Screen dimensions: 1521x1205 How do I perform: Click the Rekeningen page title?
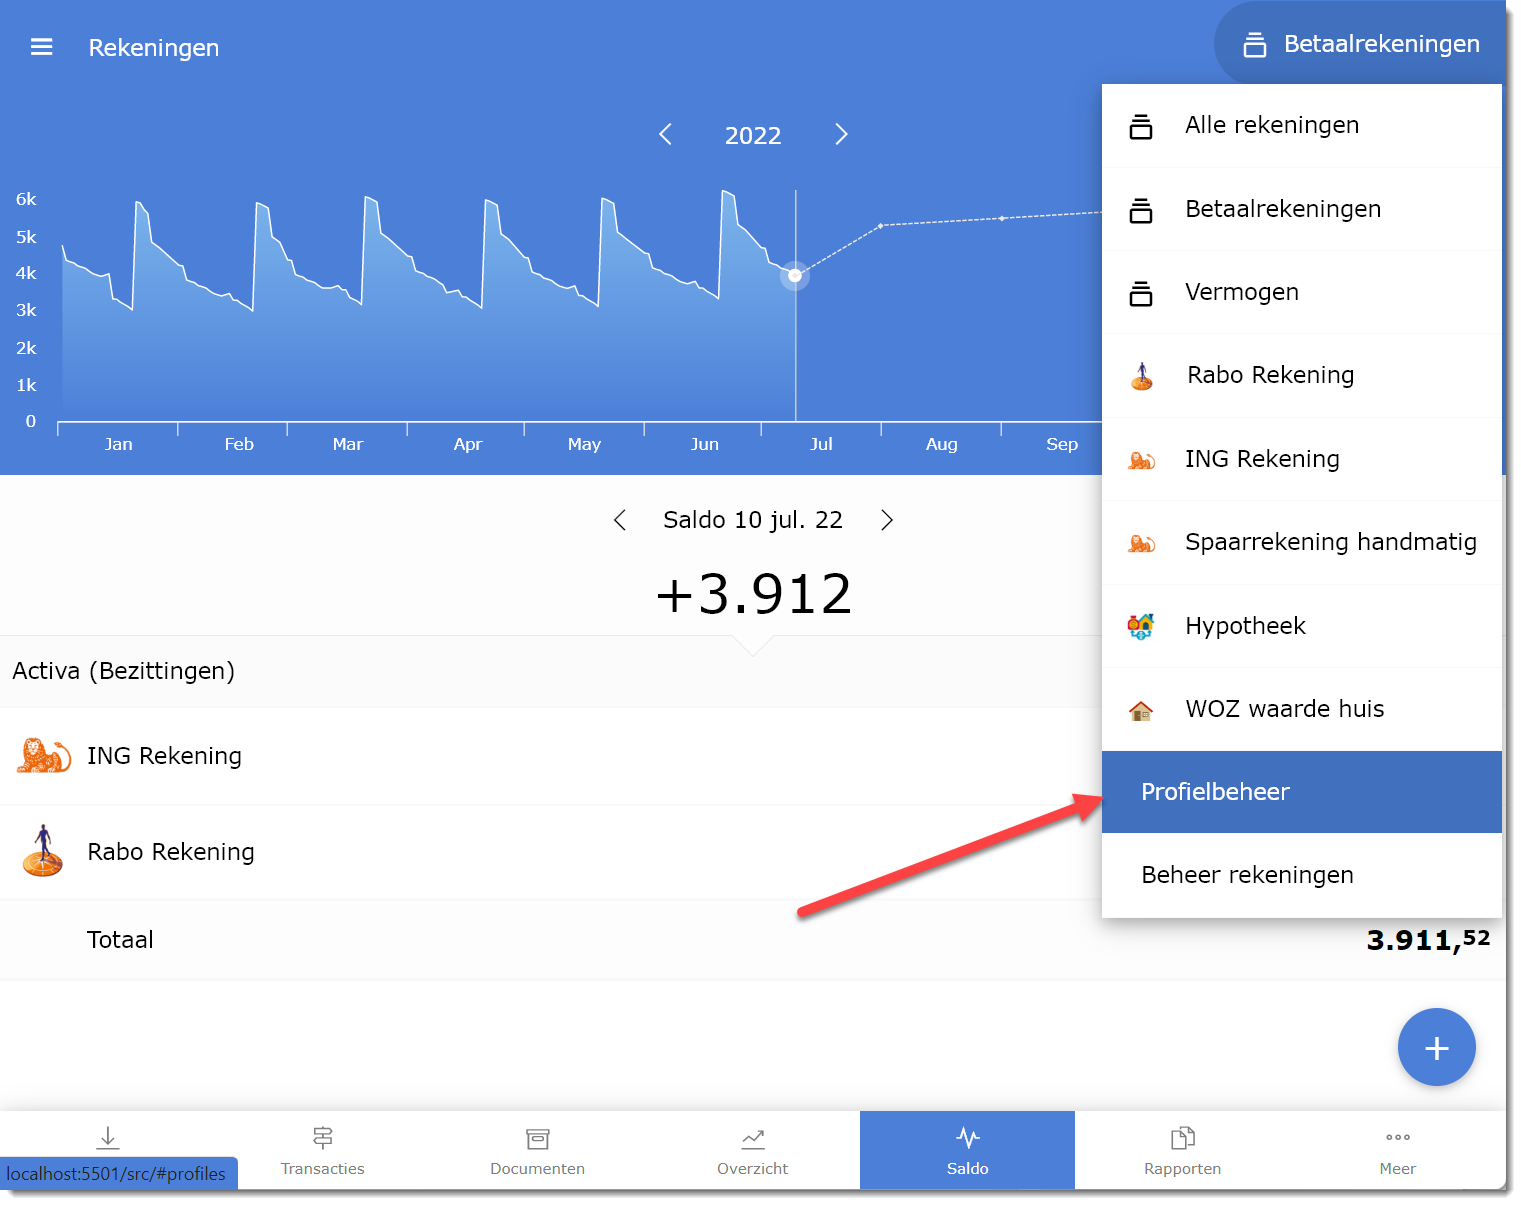(x=154, y=47)
